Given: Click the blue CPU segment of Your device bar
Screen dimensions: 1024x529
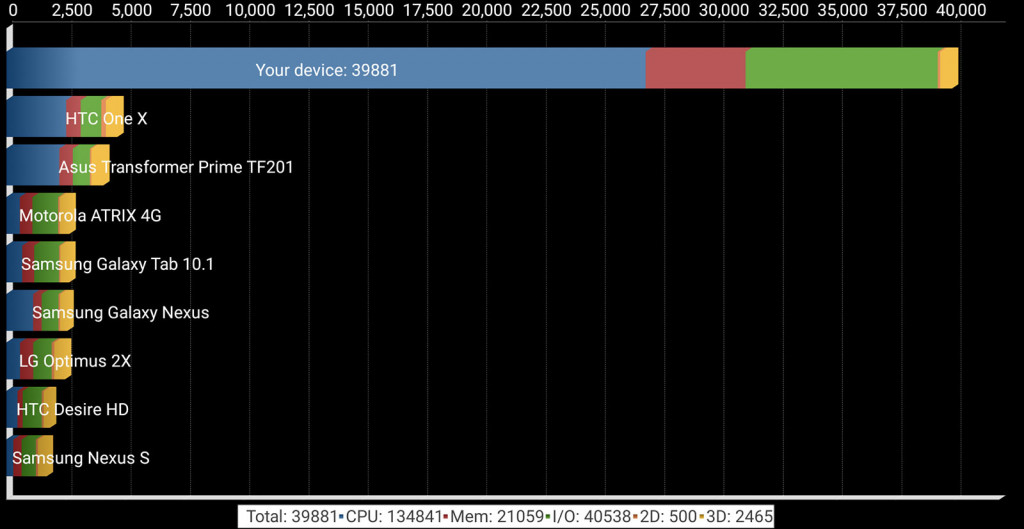Looking at the screenshot, I should 326,69.
